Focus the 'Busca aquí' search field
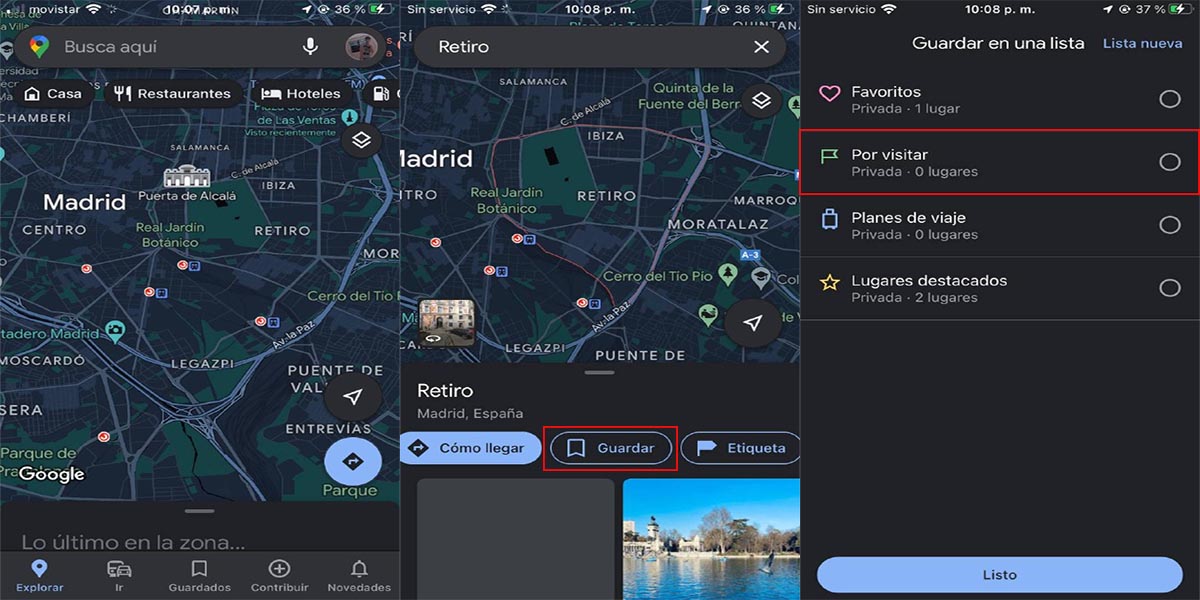The height and width of the screenshot is (600, 1200). click(200, 47)
